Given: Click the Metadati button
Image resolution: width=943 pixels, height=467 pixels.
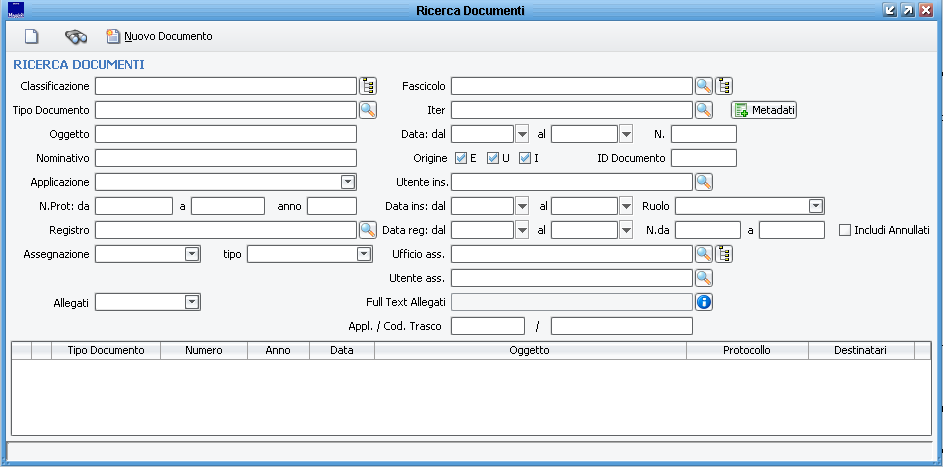Looking at the screenshot, I should tap(765, 110).
